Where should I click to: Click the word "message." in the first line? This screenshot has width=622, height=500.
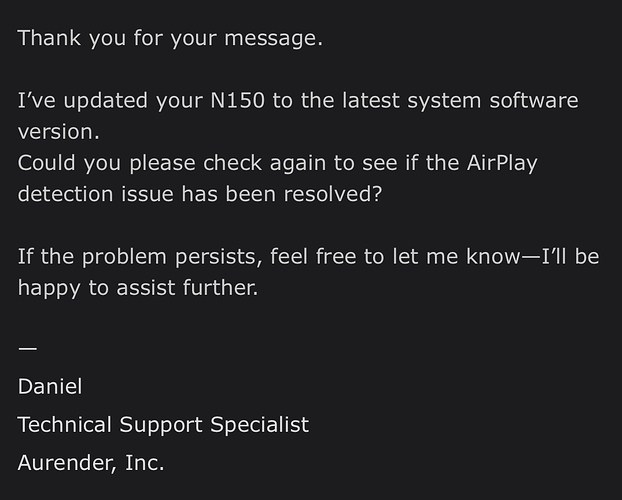point(281,40)
